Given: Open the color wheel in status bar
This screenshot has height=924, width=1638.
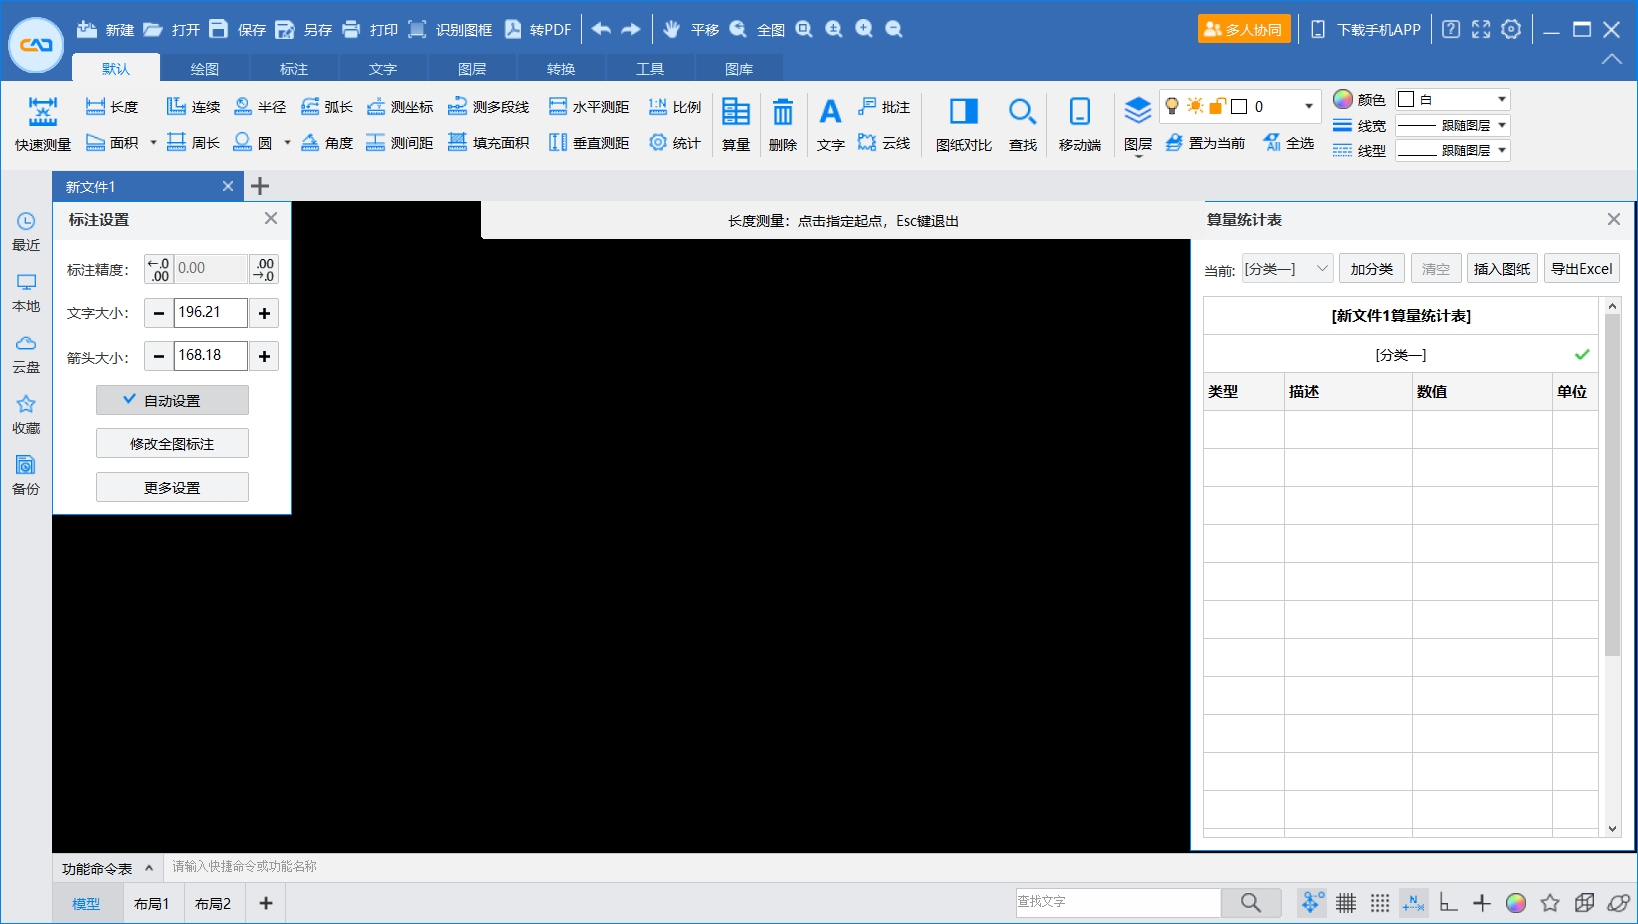Looking at the screenshot, I should point(1516,903).
